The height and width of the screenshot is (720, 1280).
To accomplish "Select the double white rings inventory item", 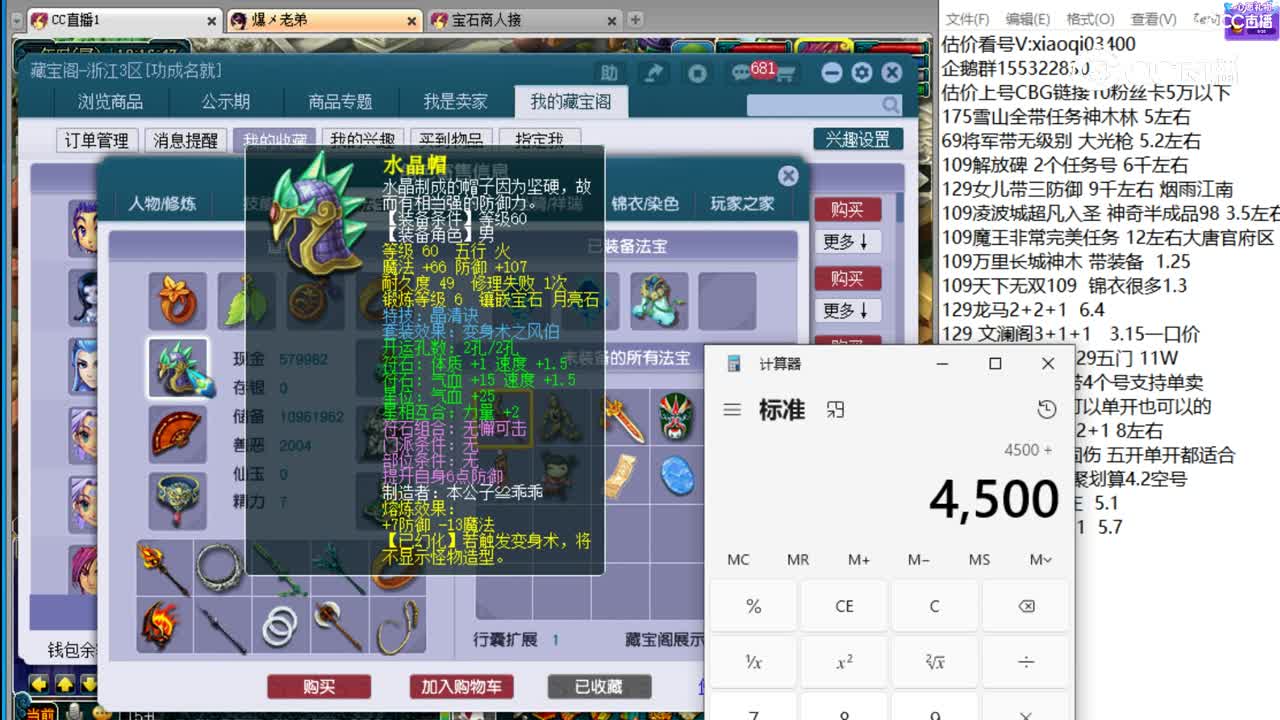I will tap(279, 625).
